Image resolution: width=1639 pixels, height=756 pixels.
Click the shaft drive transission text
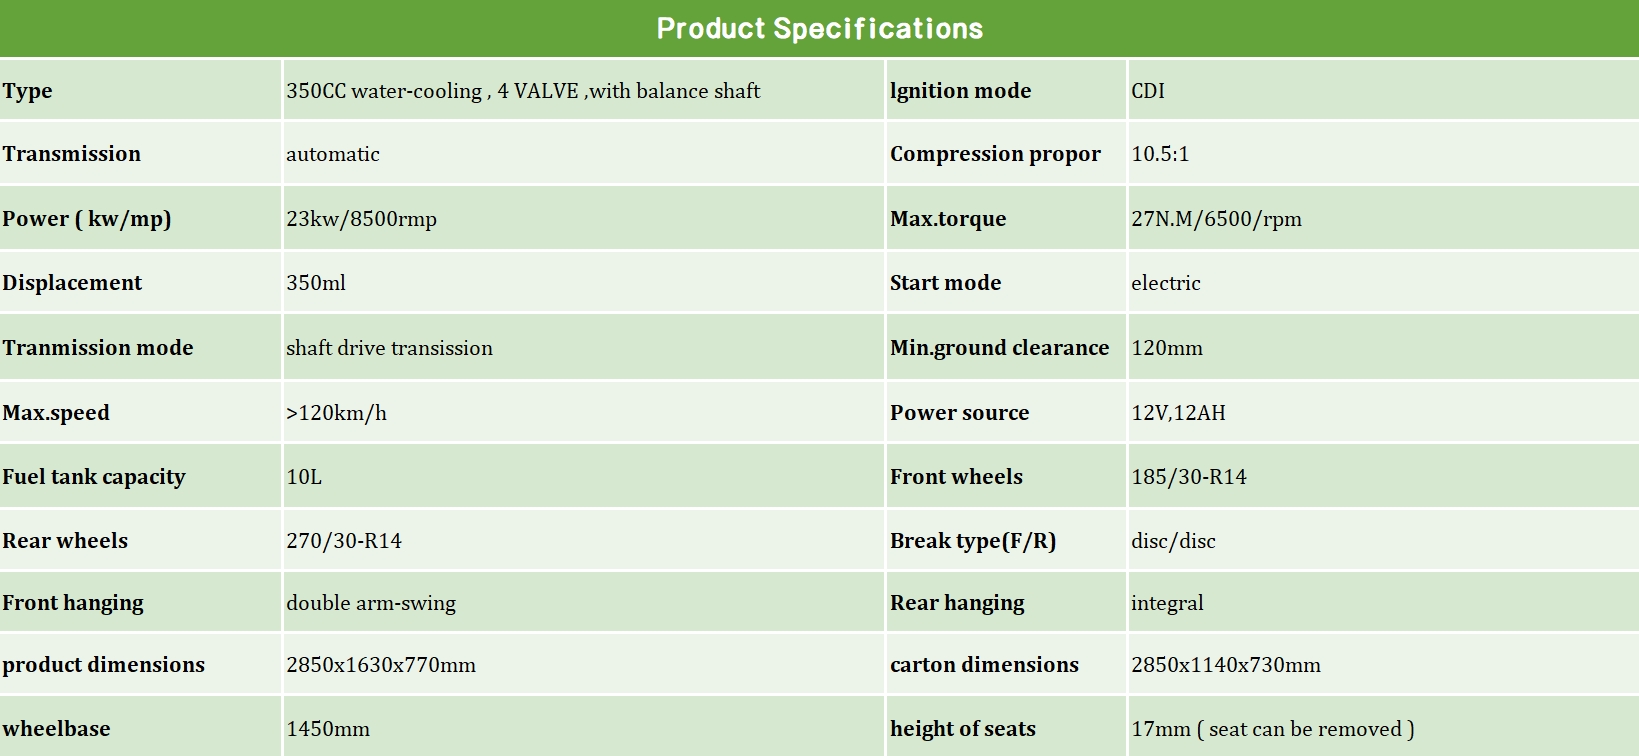point(389,348)
